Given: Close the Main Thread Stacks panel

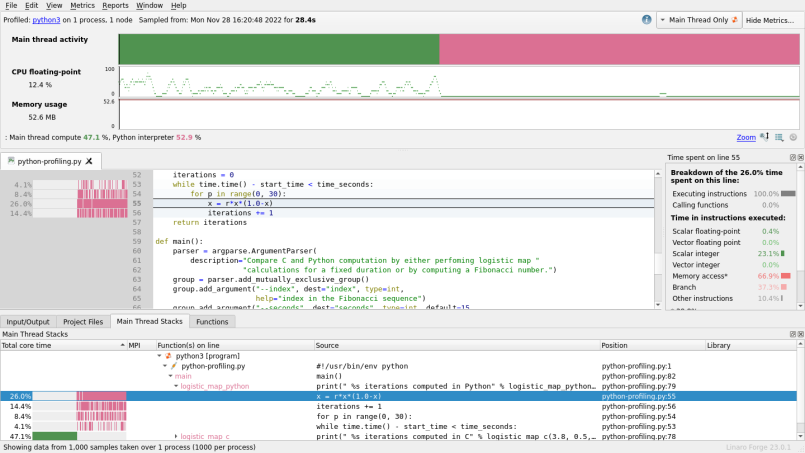Looking at the screenshot, I should pos(800,334).
